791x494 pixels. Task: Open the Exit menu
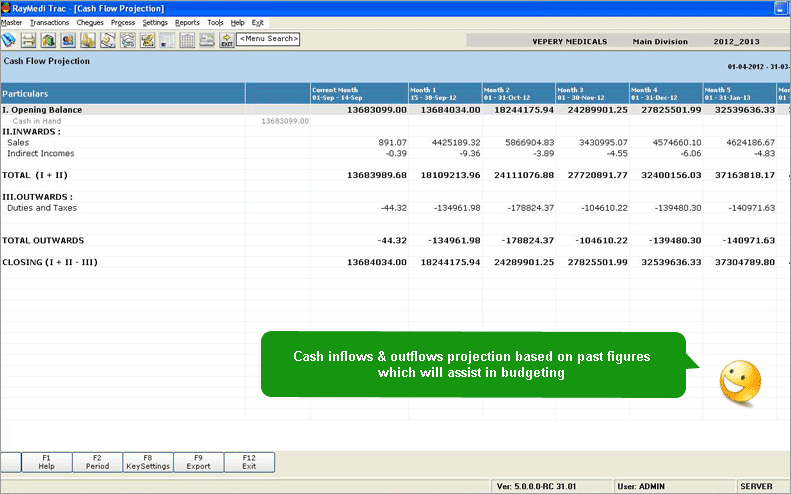(258, 23)
